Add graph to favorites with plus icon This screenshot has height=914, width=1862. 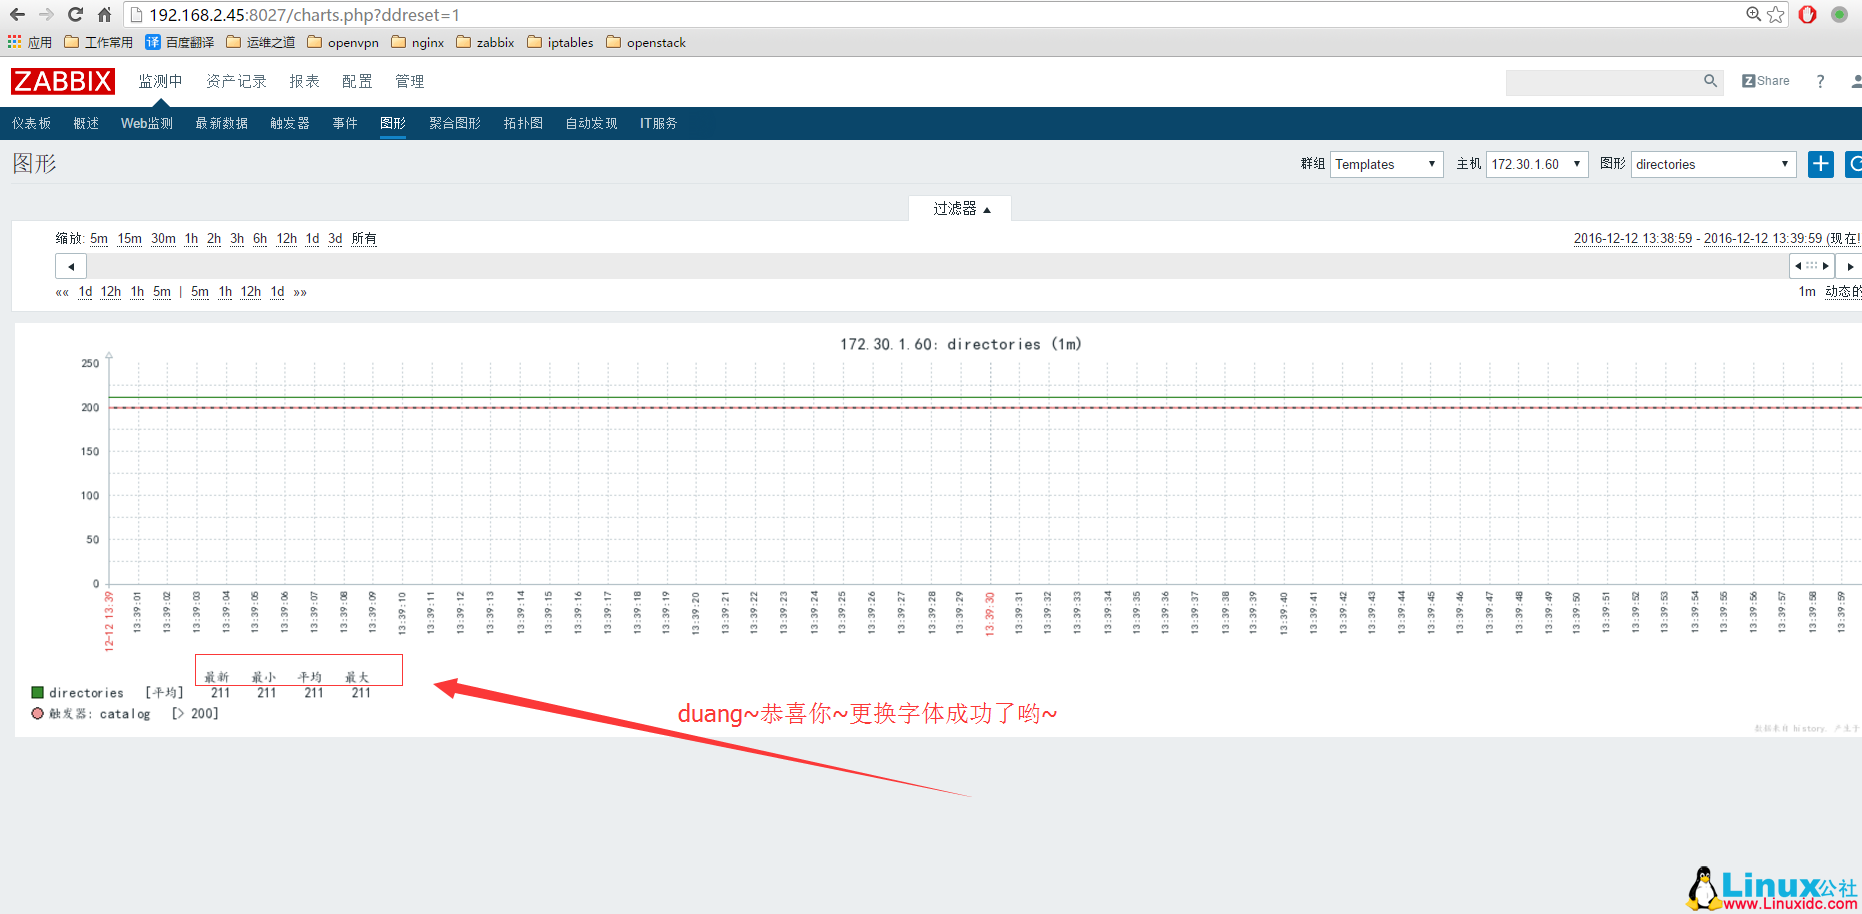coord(1820,164)
